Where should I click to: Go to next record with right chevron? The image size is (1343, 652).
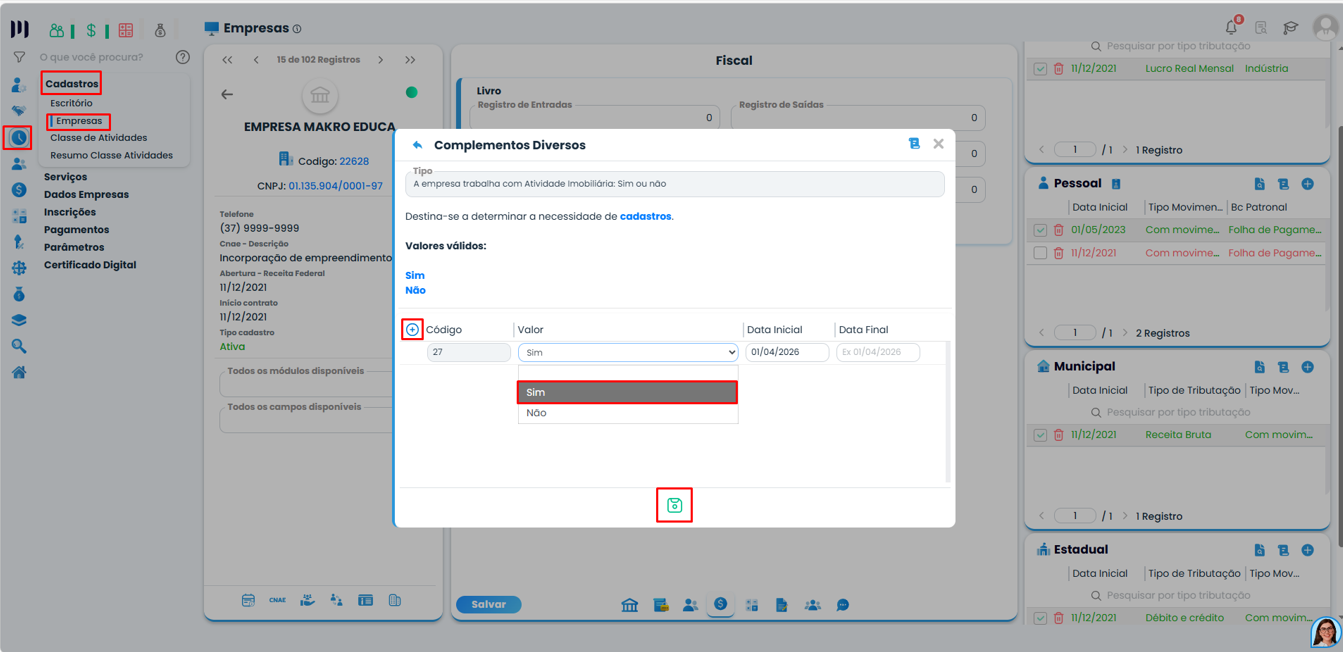click(x=381, y=60)
